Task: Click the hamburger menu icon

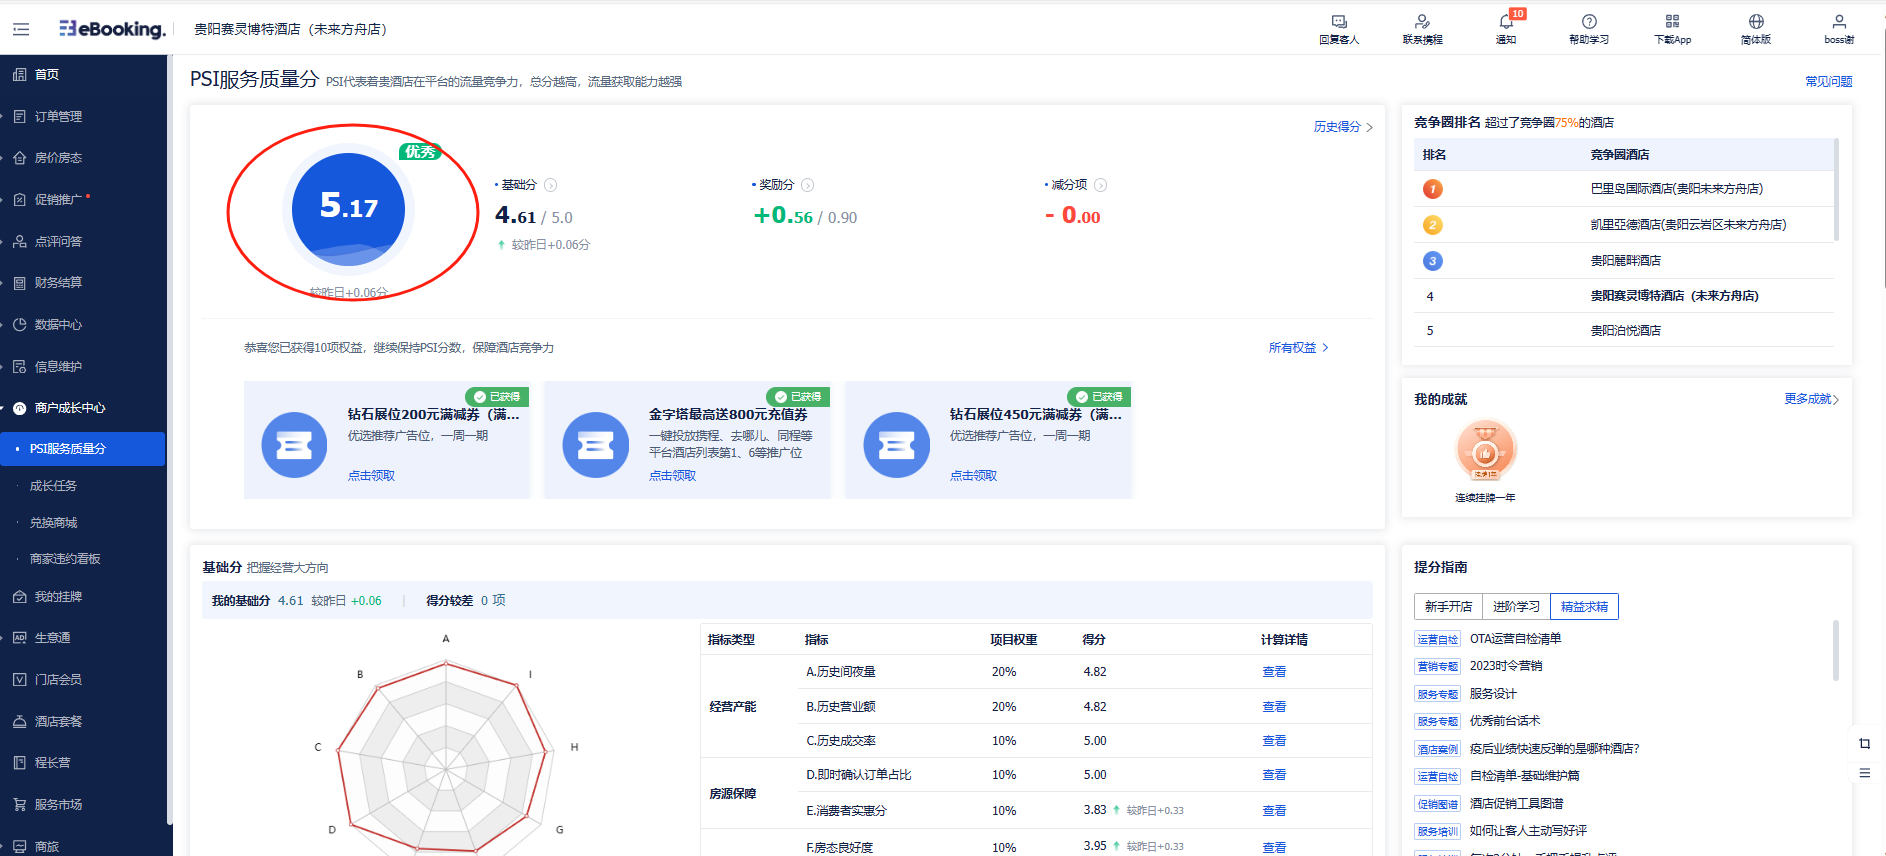Action: click(x=21, y=29)
